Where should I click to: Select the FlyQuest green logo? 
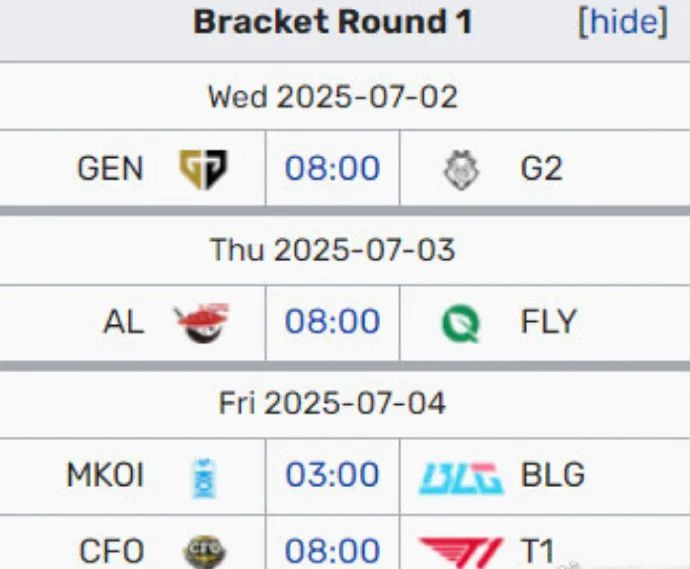[461, 324]
